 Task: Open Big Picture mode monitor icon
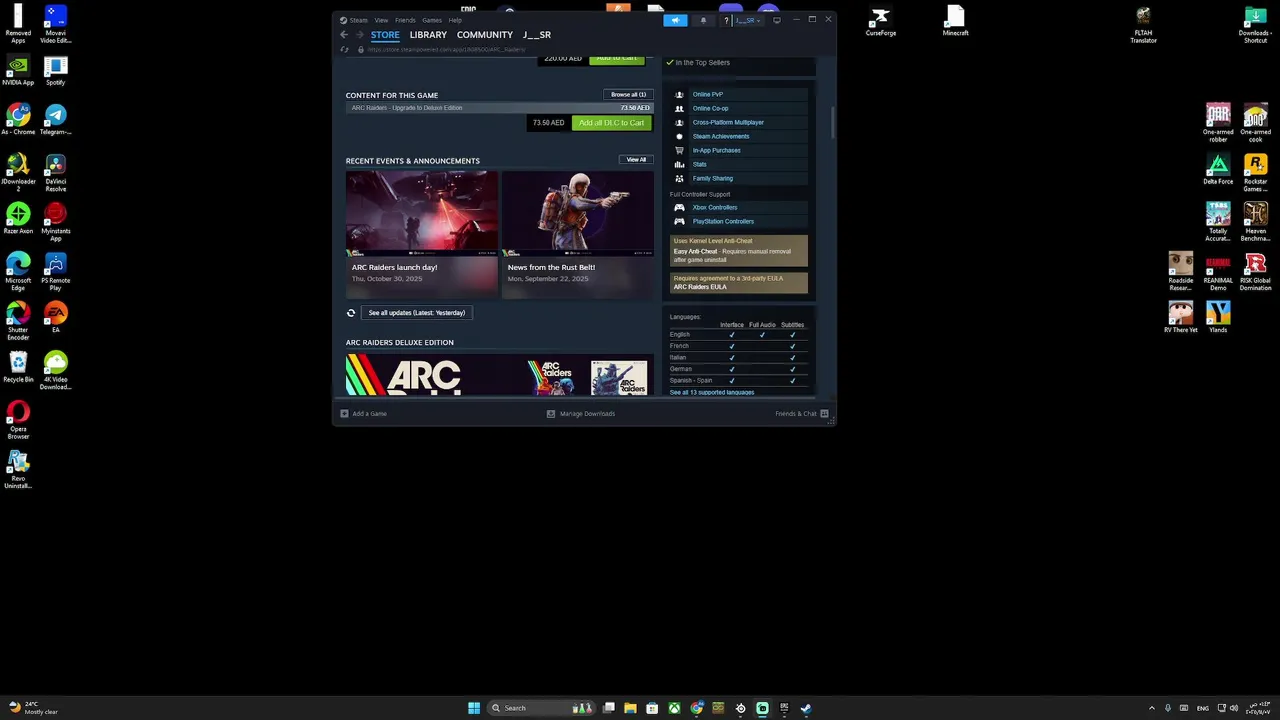[x=777, y=20]
